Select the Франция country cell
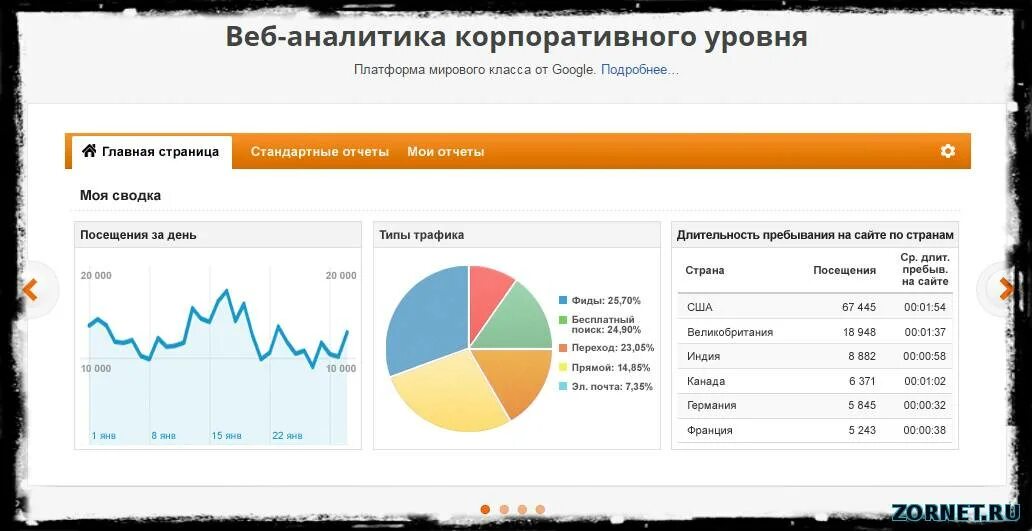 click(x=710, y=431)
